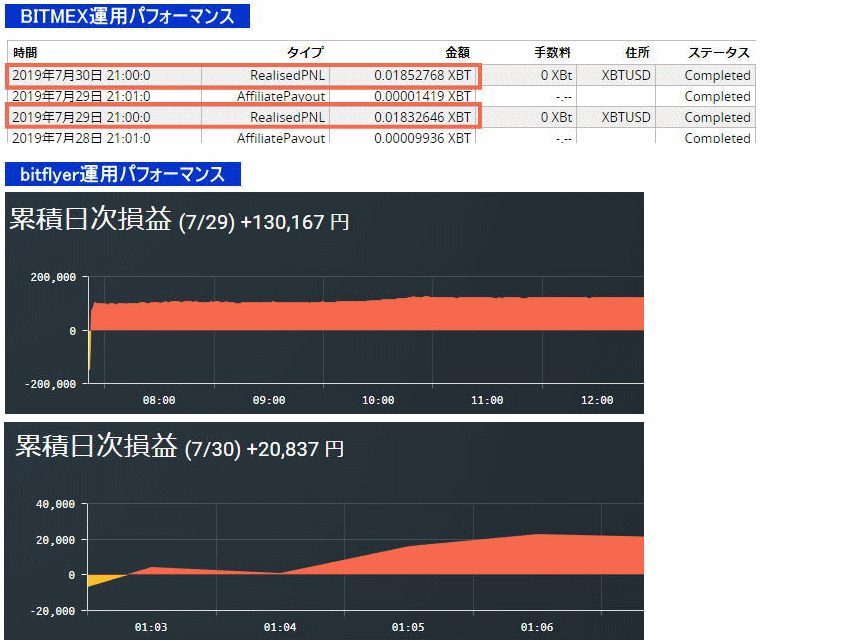Click the bitflyer運用パフォーマンス heading banner
The width and height of the screenshot is (862, 640).
(x=122, y=174)
